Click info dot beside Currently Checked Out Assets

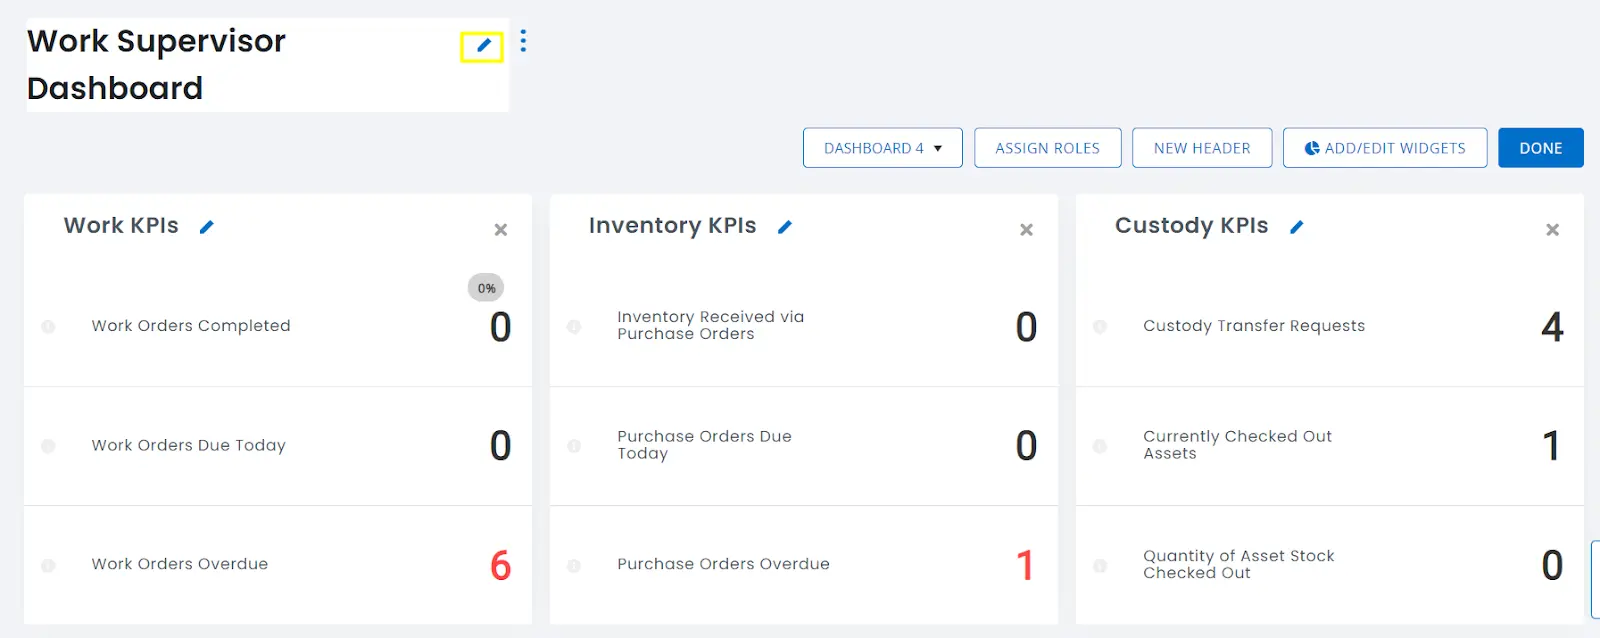(1100, 446)
